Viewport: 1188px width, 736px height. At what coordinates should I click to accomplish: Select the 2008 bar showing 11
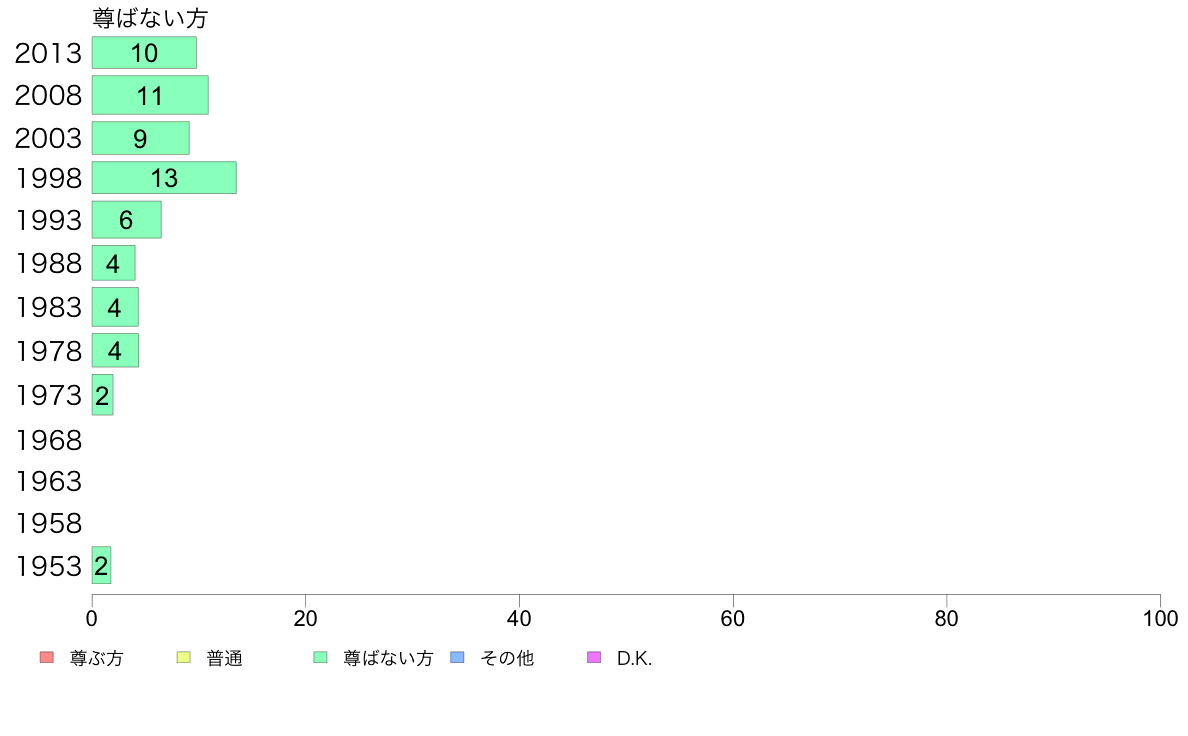point(150,95)
